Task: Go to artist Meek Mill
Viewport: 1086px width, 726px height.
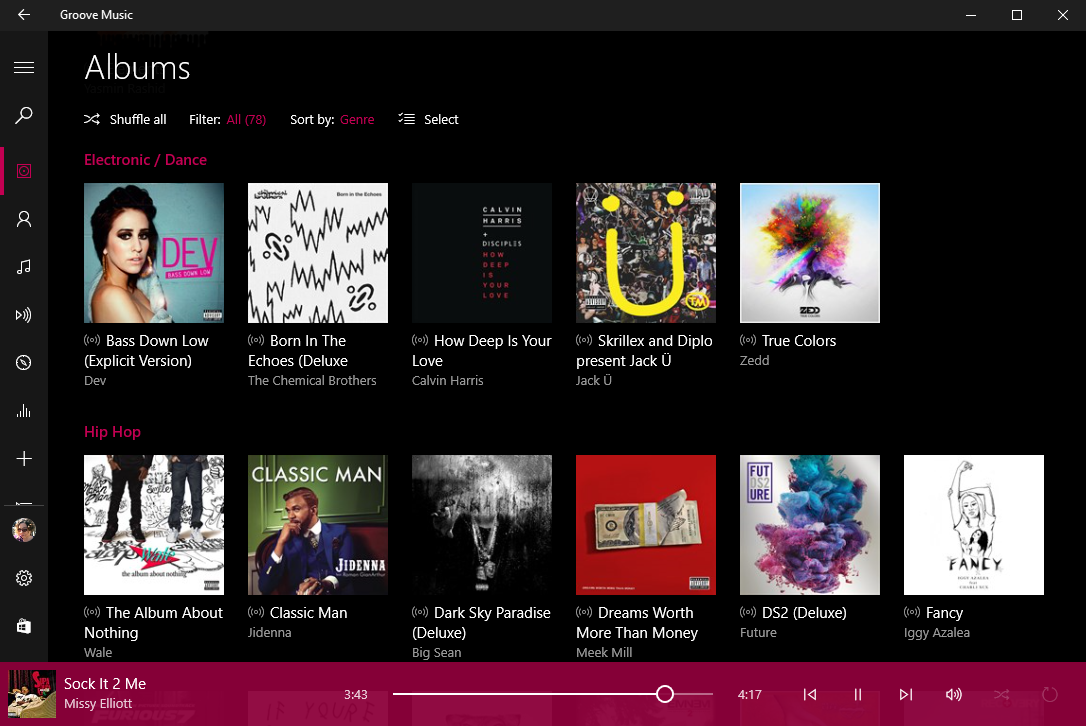Action: click(604, 653)
